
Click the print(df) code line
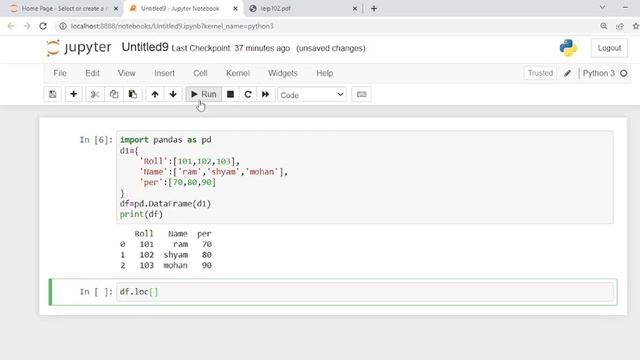point(141,214)
